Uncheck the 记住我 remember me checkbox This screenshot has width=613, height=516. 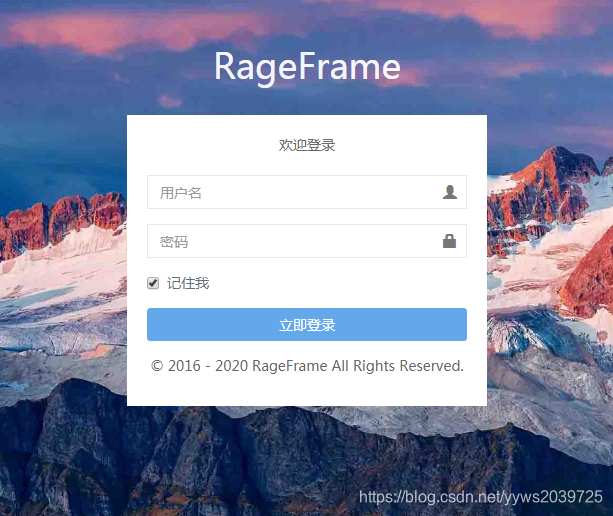(x=153, y=283)
